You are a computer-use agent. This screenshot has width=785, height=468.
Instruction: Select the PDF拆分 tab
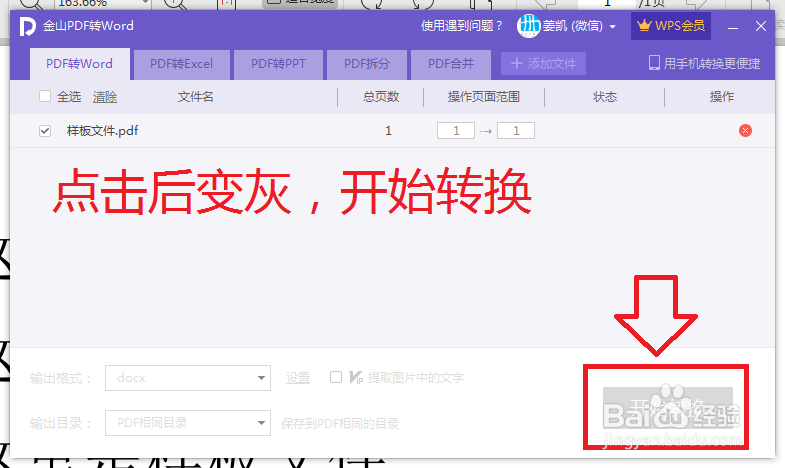click(x=366, y=64)
